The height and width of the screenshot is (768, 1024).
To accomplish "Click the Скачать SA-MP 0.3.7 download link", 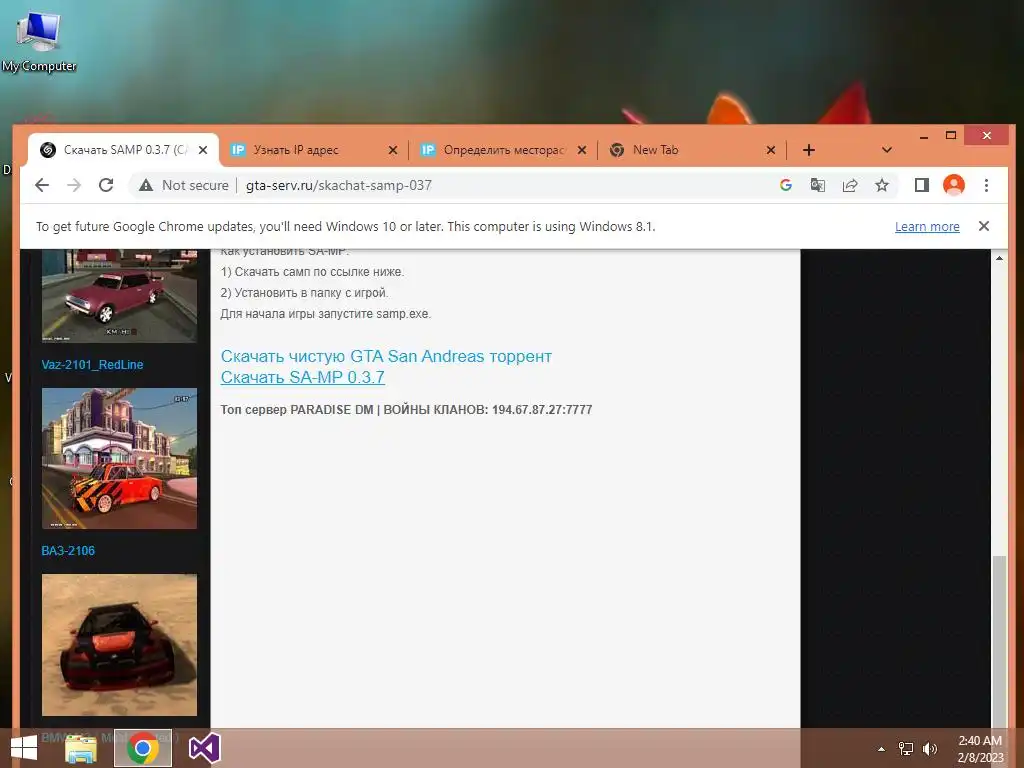I will click(x=302, y=377).
